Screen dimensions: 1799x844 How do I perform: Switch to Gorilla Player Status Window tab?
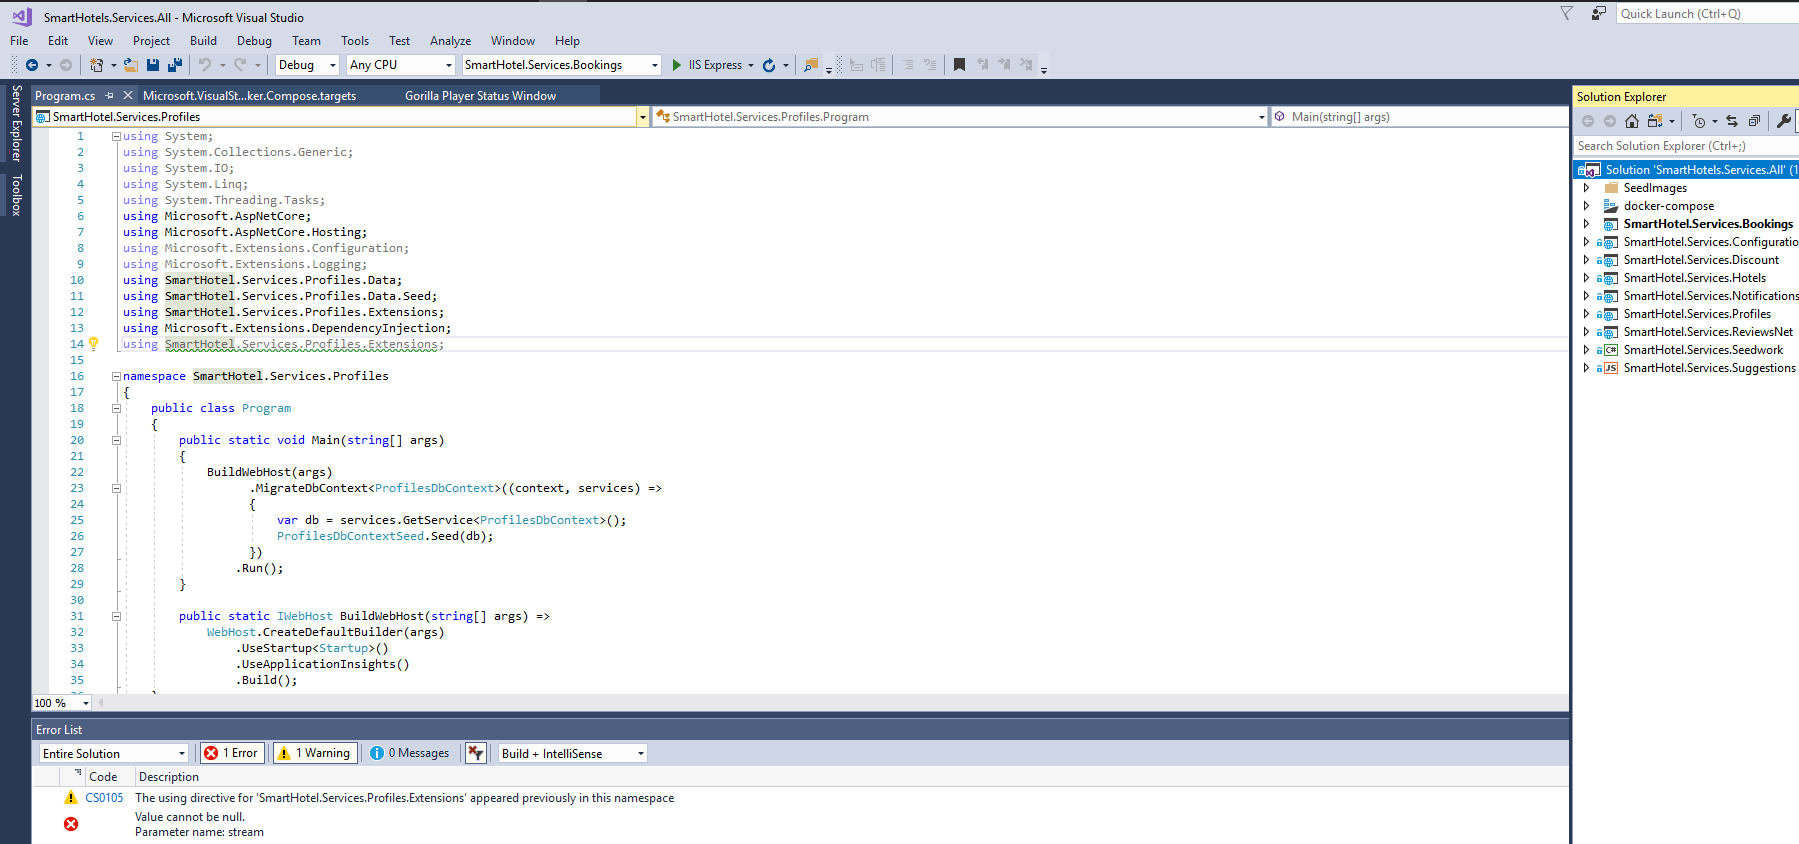480,96
